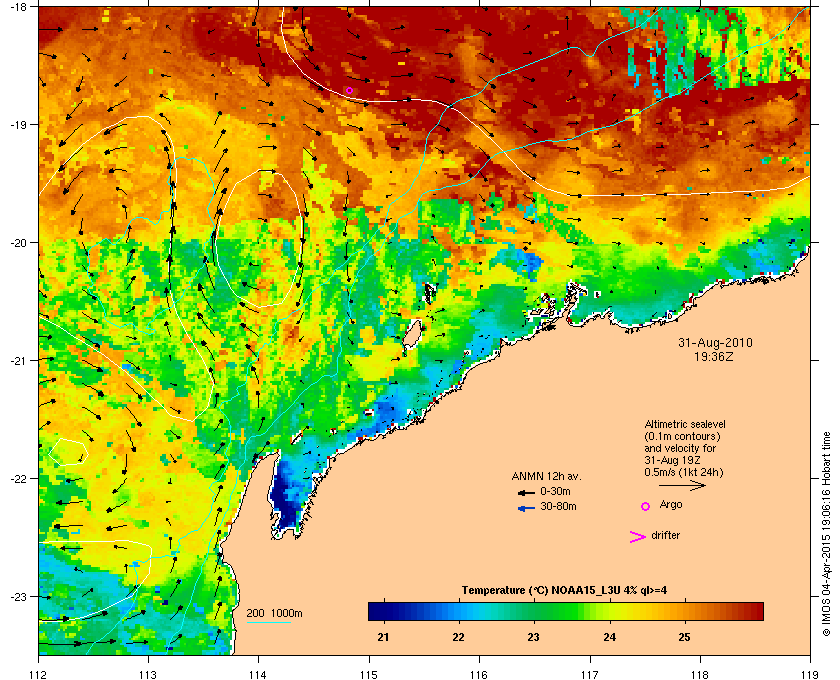This screenshot has width=840, height=680.
Task: Click the latitude axis label -23
Action: tap(18, 596)
